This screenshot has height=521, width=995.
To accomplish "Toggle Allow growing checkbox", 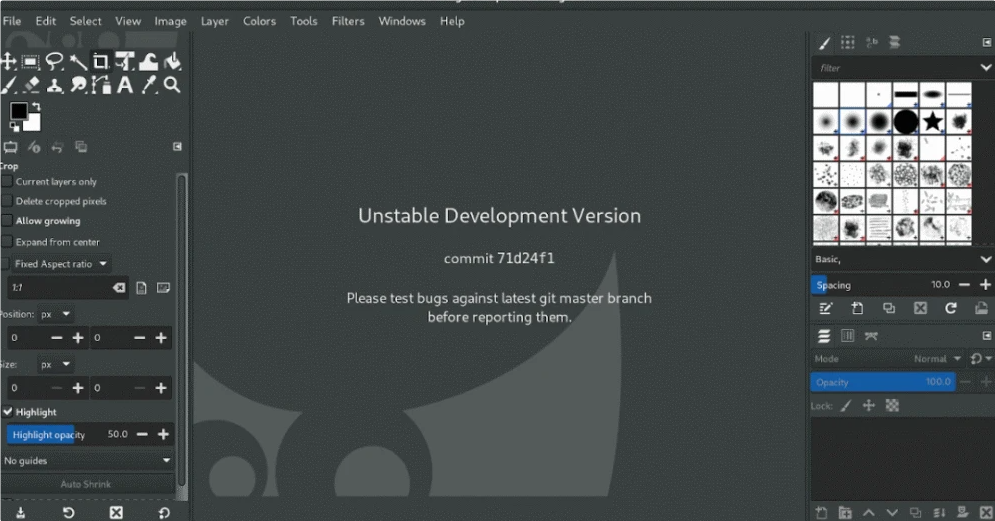I will click(7, 221).
